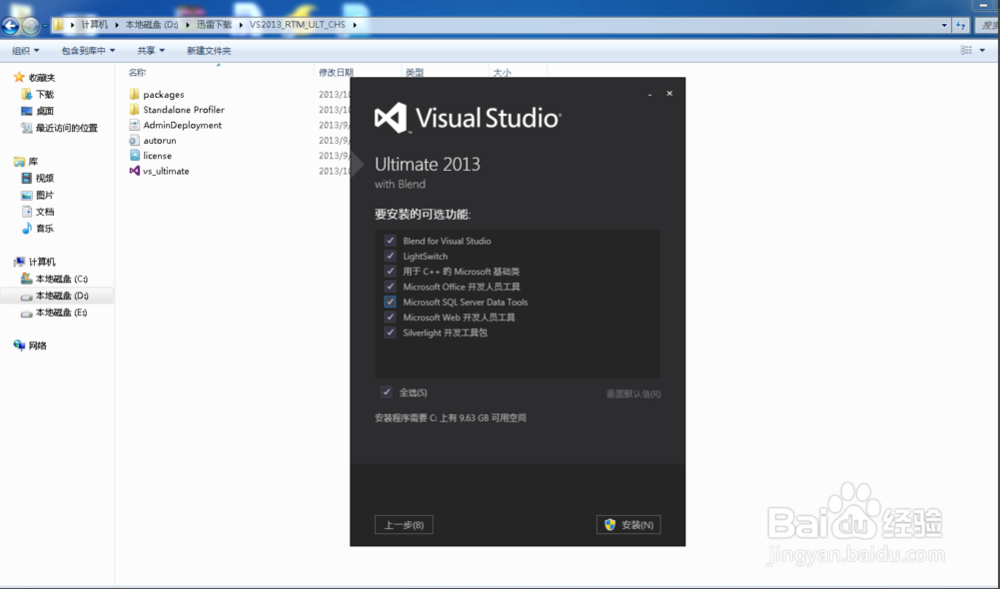Uncheck Blend for Visual Studio
The image size is (1000, 589).
pyautogui.click(x=390, y=240)
